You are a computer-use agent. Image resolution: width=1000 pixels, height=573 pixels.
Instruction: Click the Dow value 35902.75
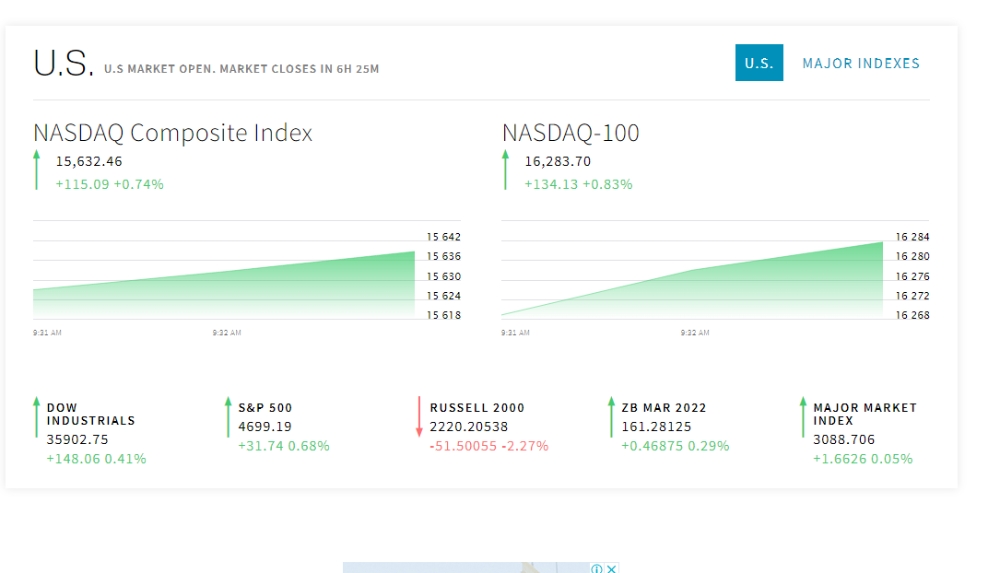pyautogui.click(x=77, y=440)
